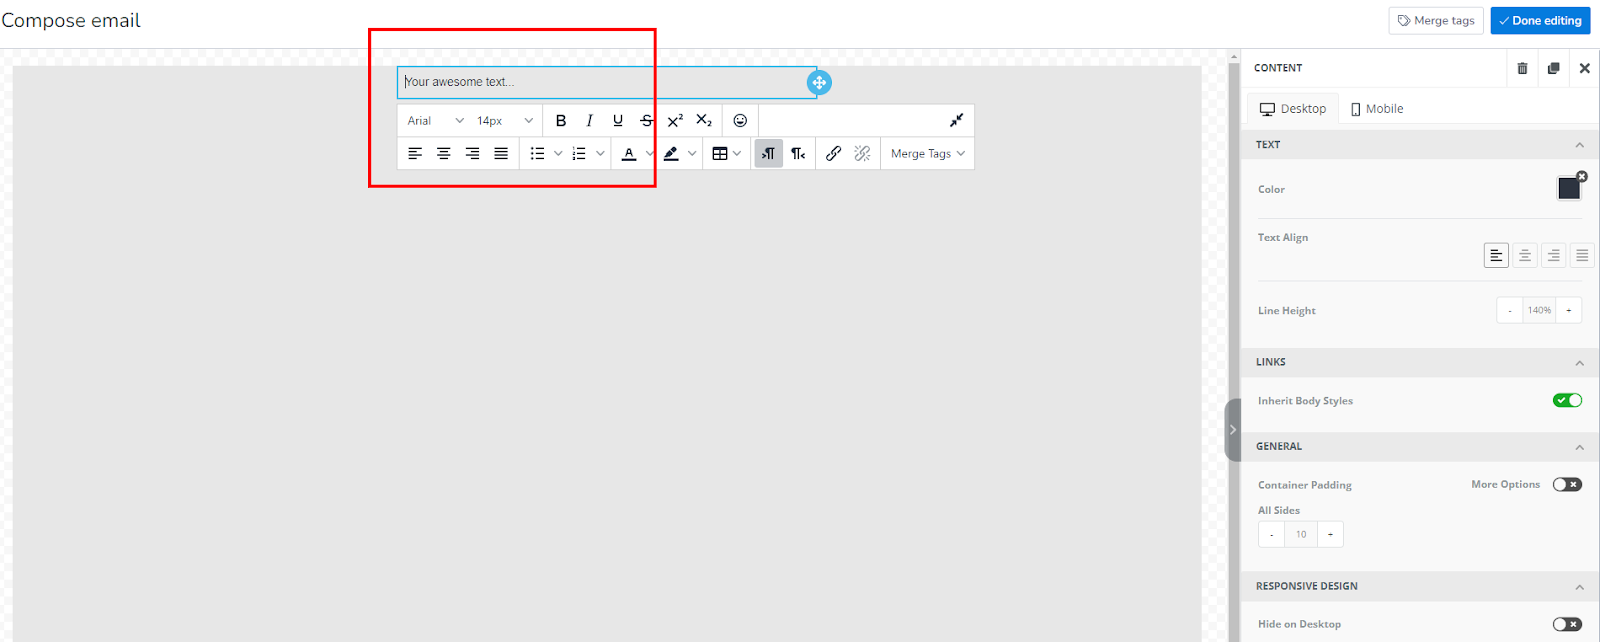Toggle Inherit Body Styles switch
This screenshot has width=1600, height=642.
(1567, 400)
